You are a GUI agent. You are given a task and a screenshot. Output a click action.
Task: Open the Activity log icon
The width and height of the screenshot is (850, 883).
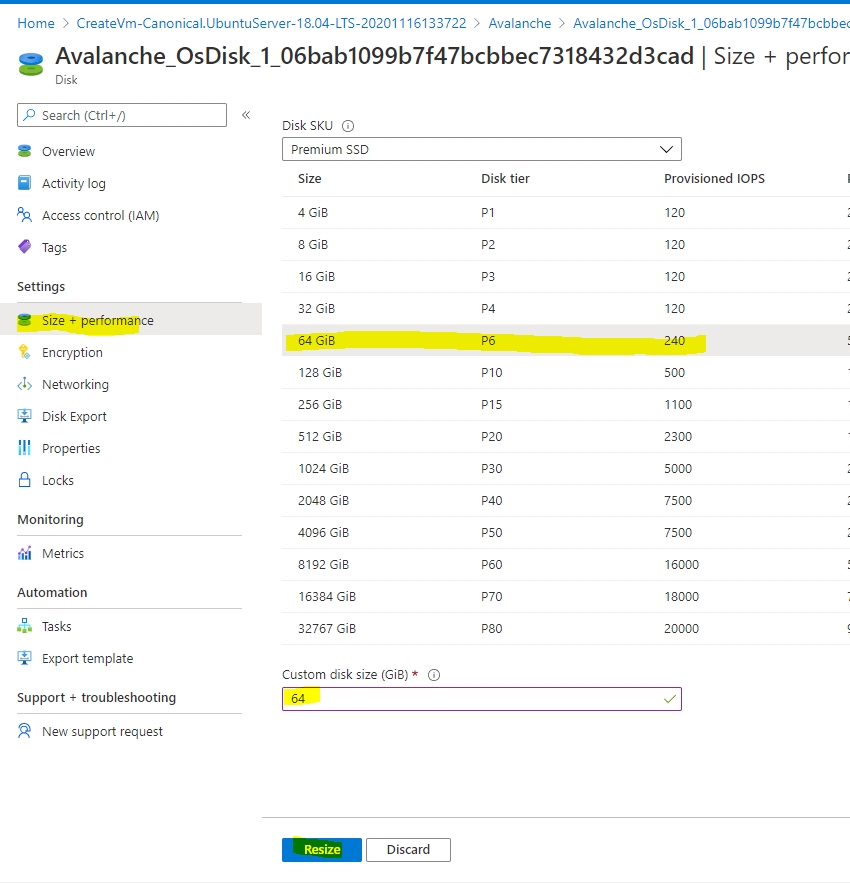25,183
